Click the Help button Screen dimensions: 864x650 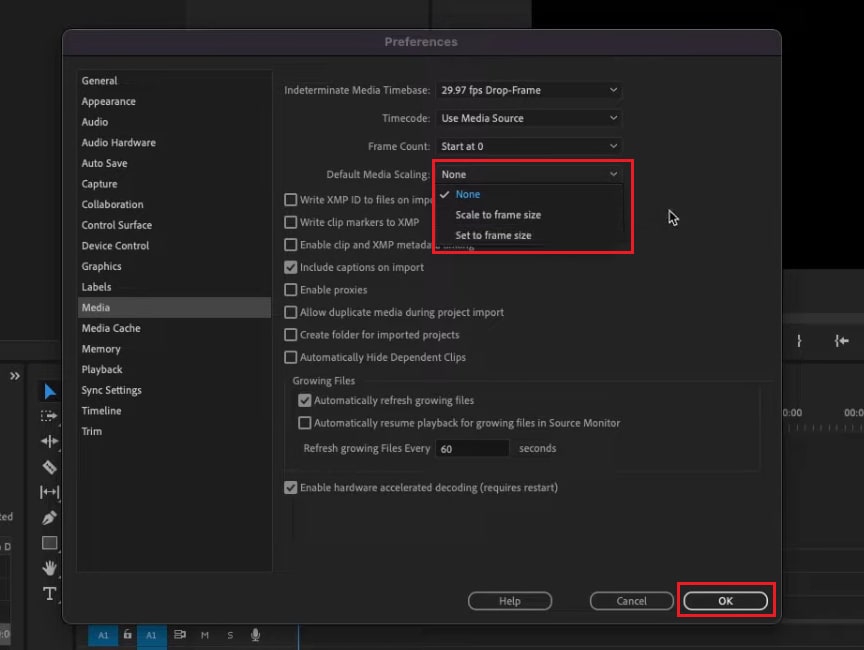point(509,601)
